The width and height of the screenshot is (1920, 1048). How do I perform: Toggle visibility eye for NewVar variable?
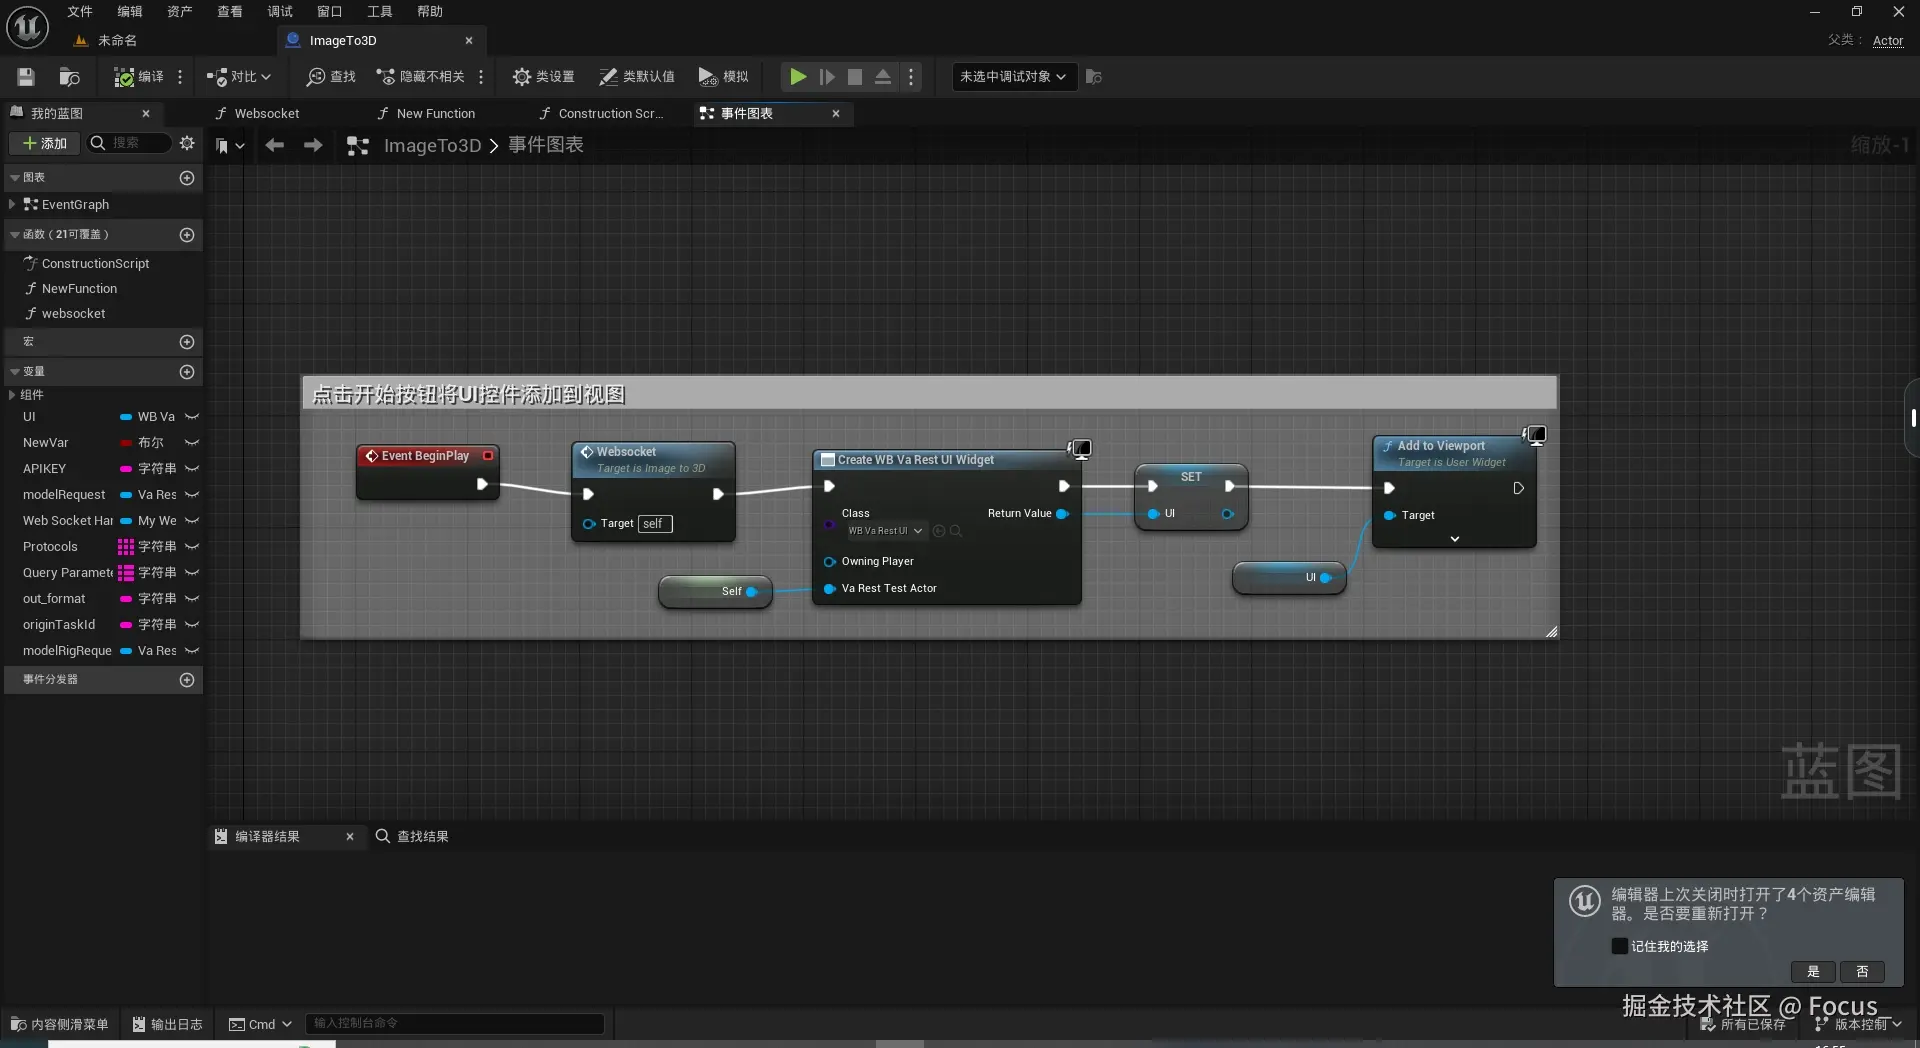coord(192,443)
